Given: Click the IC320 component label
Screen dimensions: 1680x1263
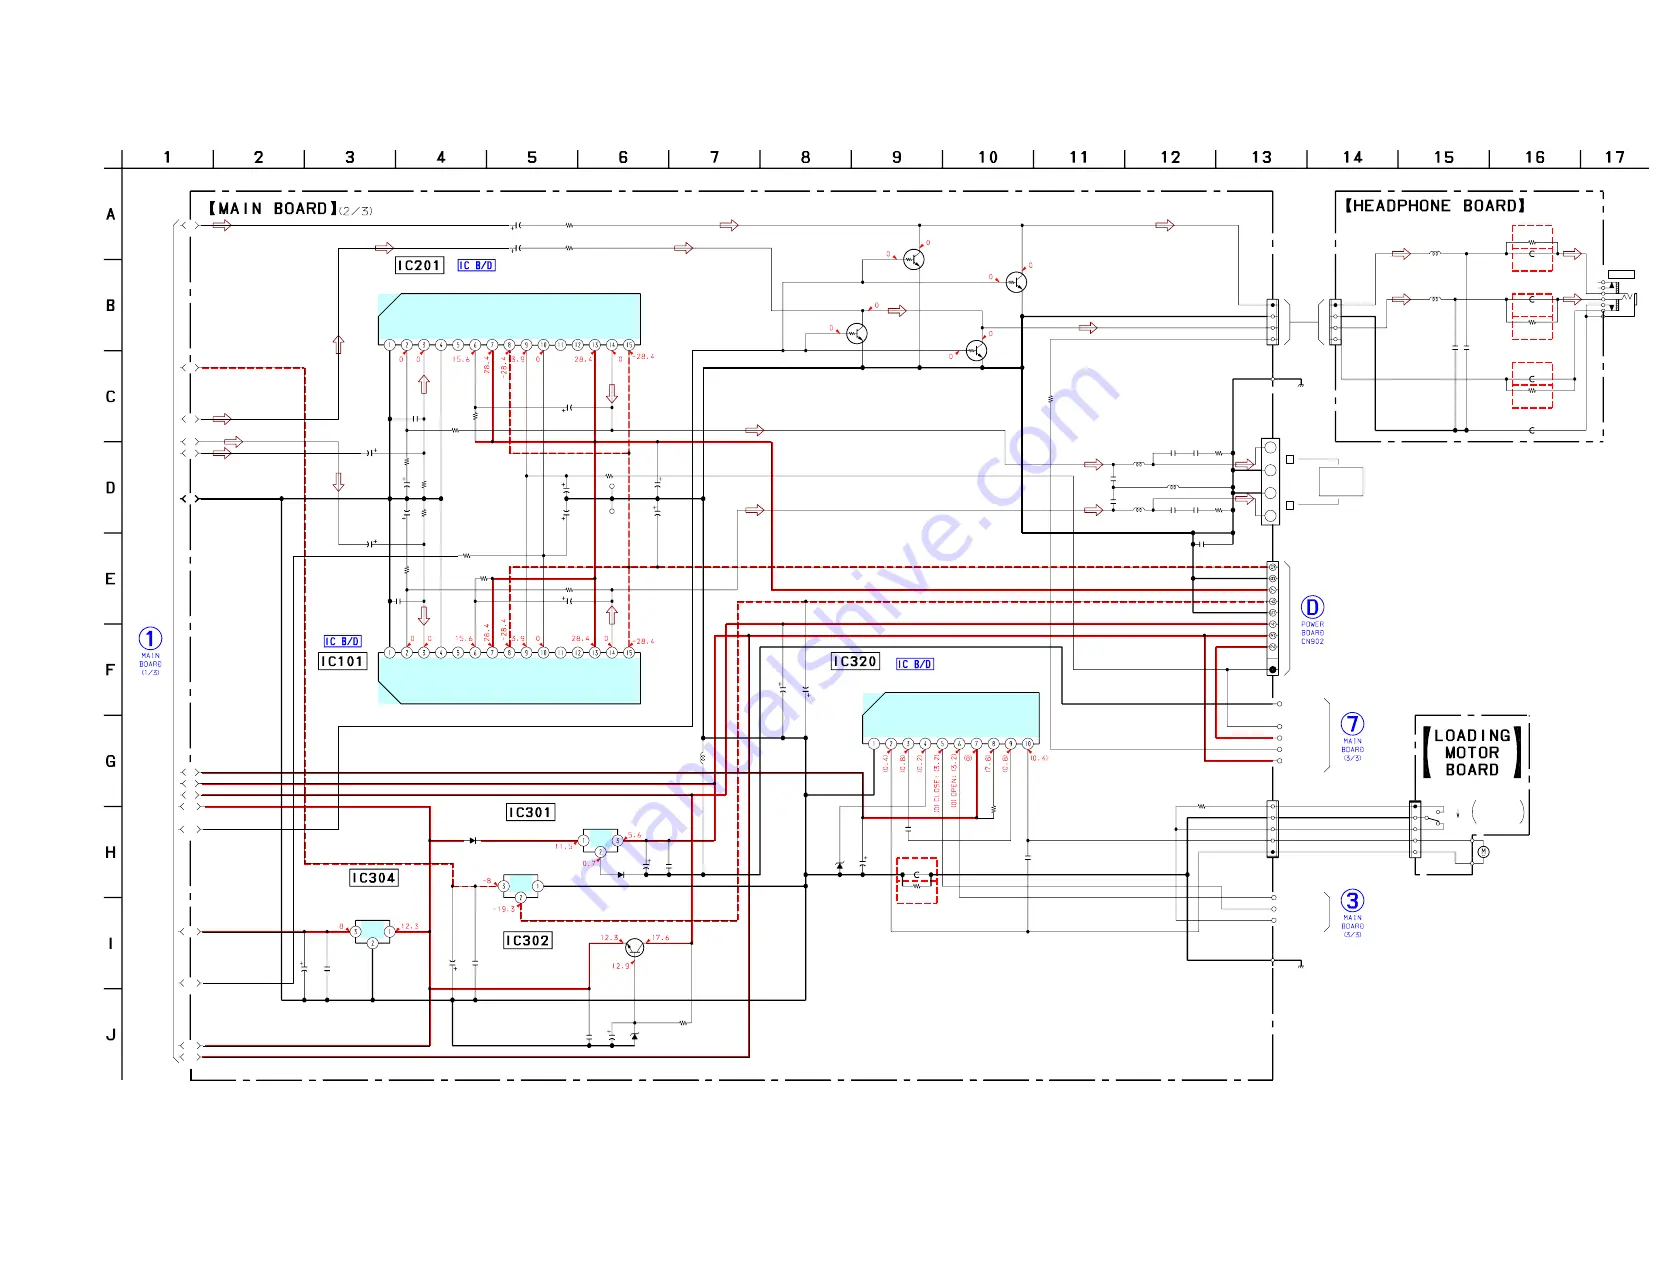Looking at the screenshot, I should pyautogui.click(x=856, y=662).
